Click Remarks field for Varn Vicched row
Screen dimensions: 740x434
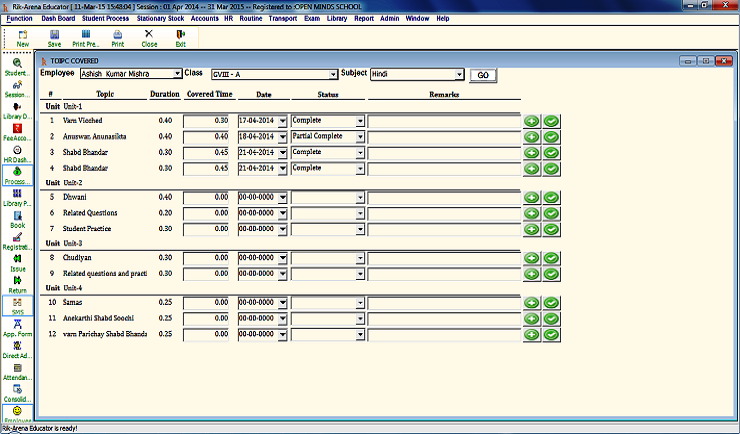pos(443,120)
